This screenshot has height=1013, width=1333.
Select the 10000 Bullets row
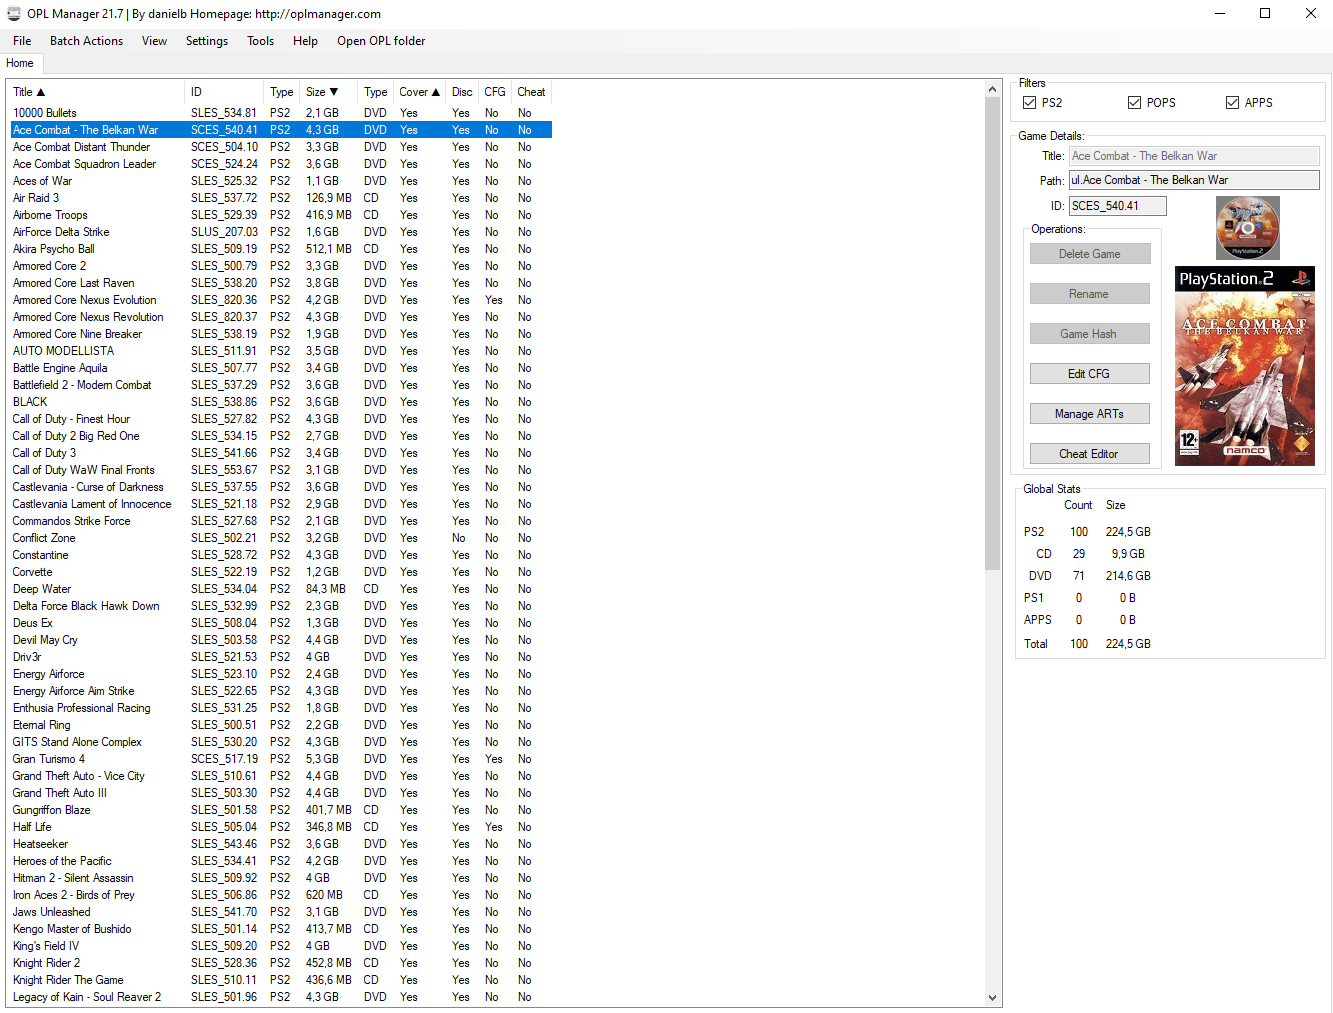pyautogui.click(x=281, y=113)
